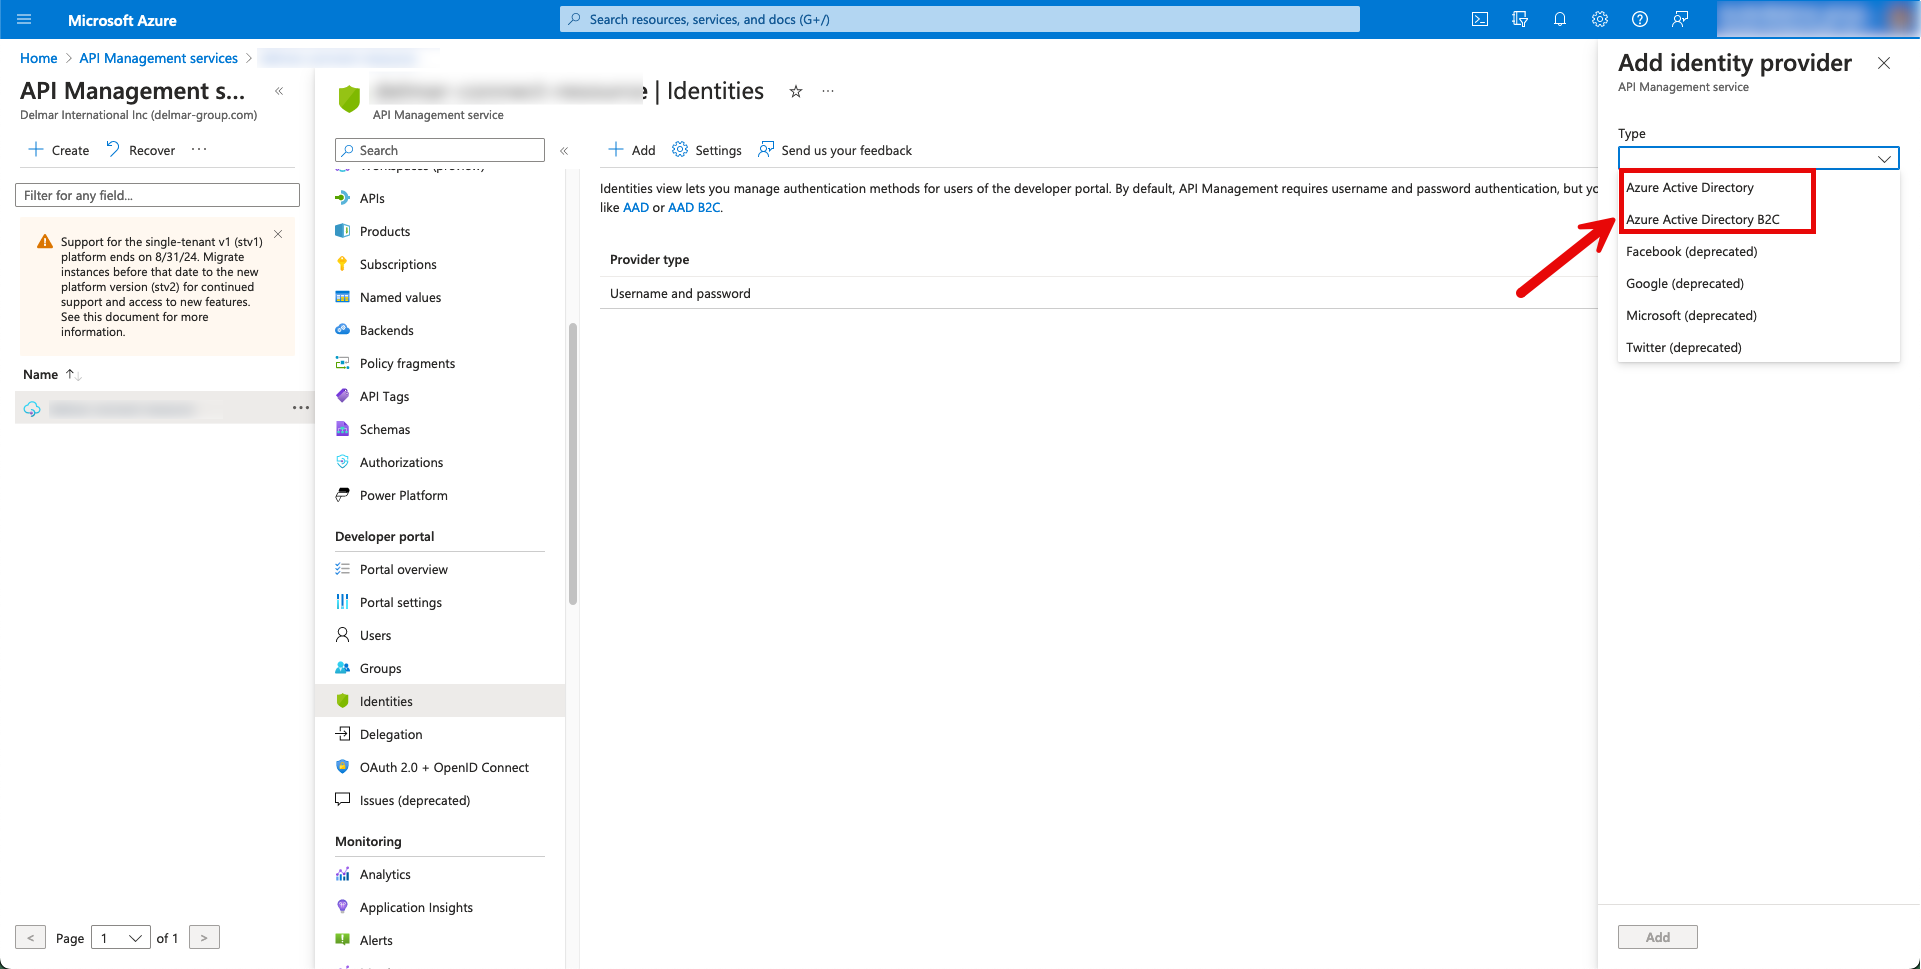Click the Add button at panel bottom
This screenshot has height=969, width=1921.
1658,937
